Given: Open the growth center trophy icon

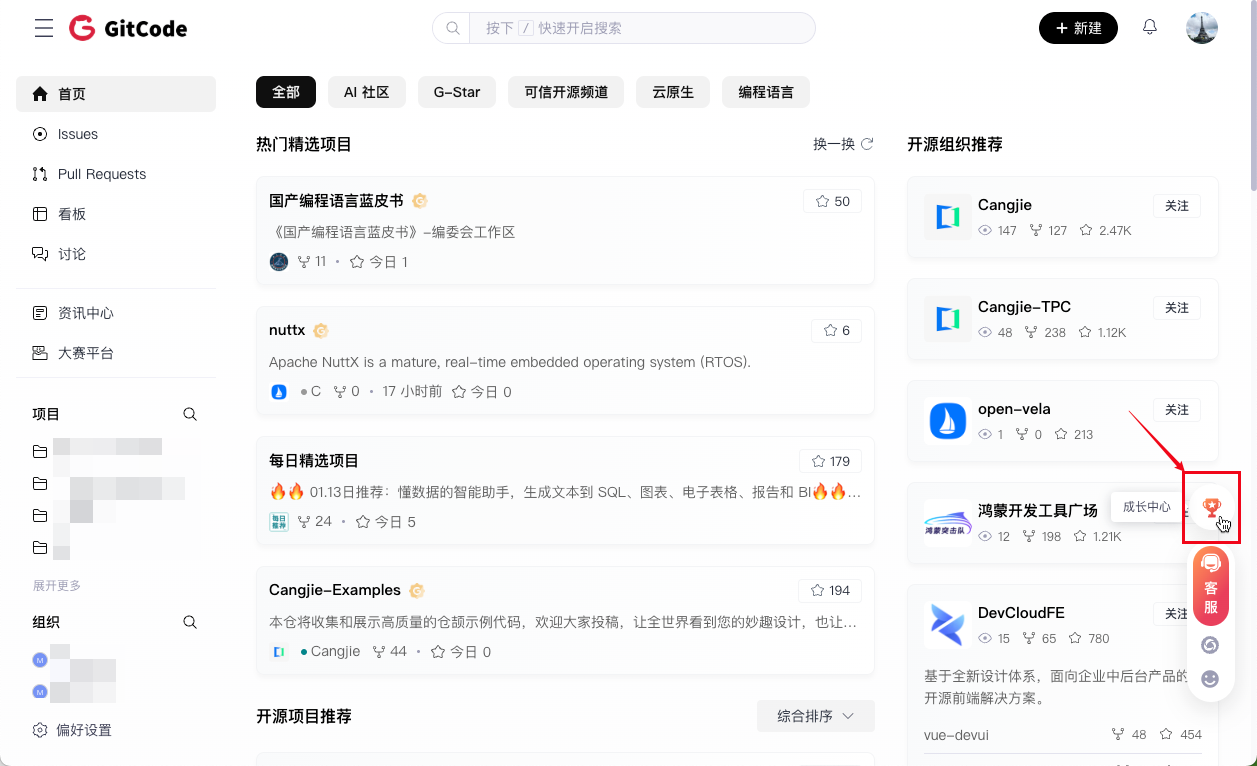Looking at the screenshot, I should [x=1211, y=507].
